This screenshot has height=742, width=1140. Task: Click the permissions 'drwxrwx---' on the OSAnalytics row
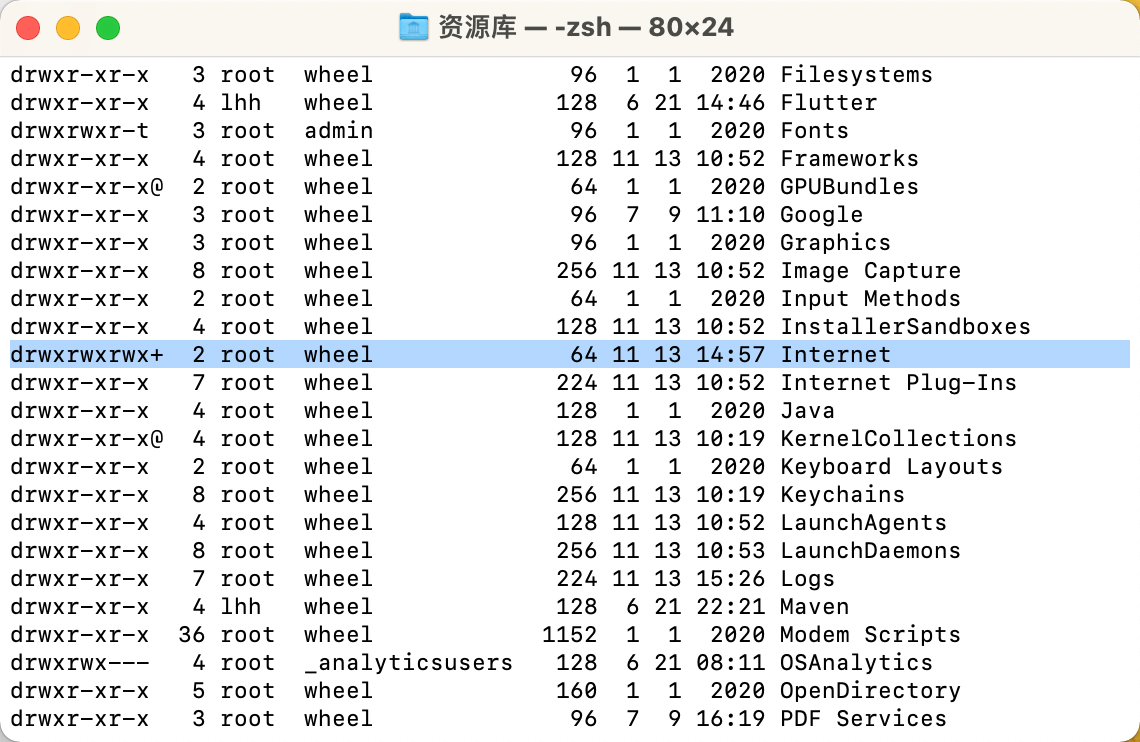pos(80,663)
